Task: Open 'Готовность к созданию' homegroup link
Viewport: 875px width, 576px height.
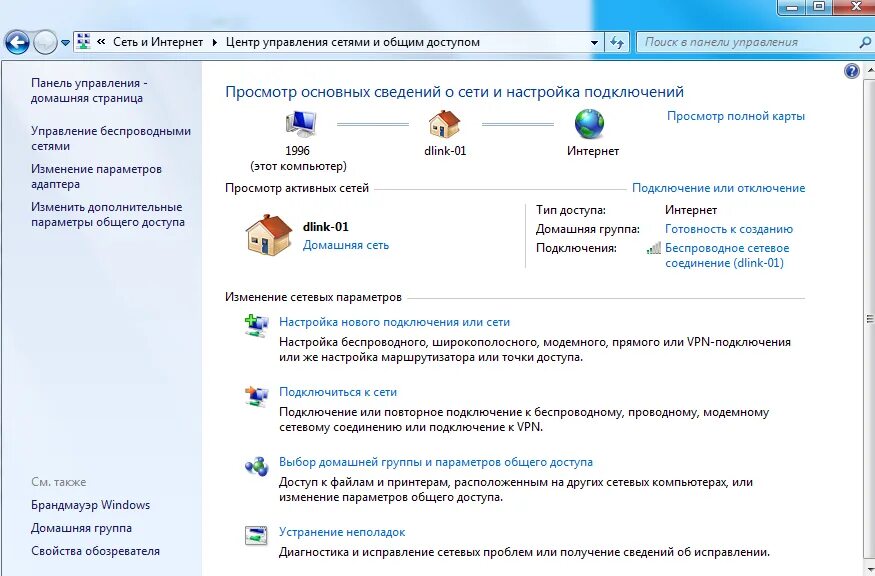Action: point(729,229)
